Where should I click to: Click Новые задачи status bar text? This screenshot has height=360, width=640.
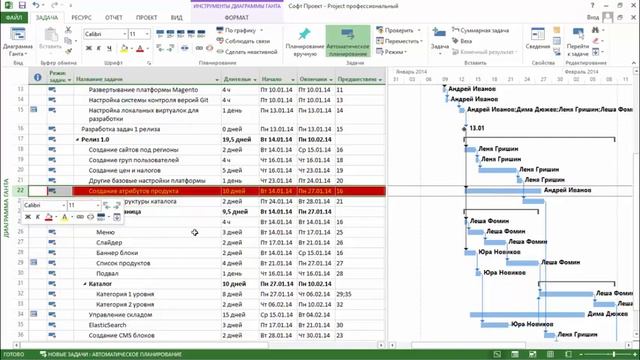click(111, 354)
